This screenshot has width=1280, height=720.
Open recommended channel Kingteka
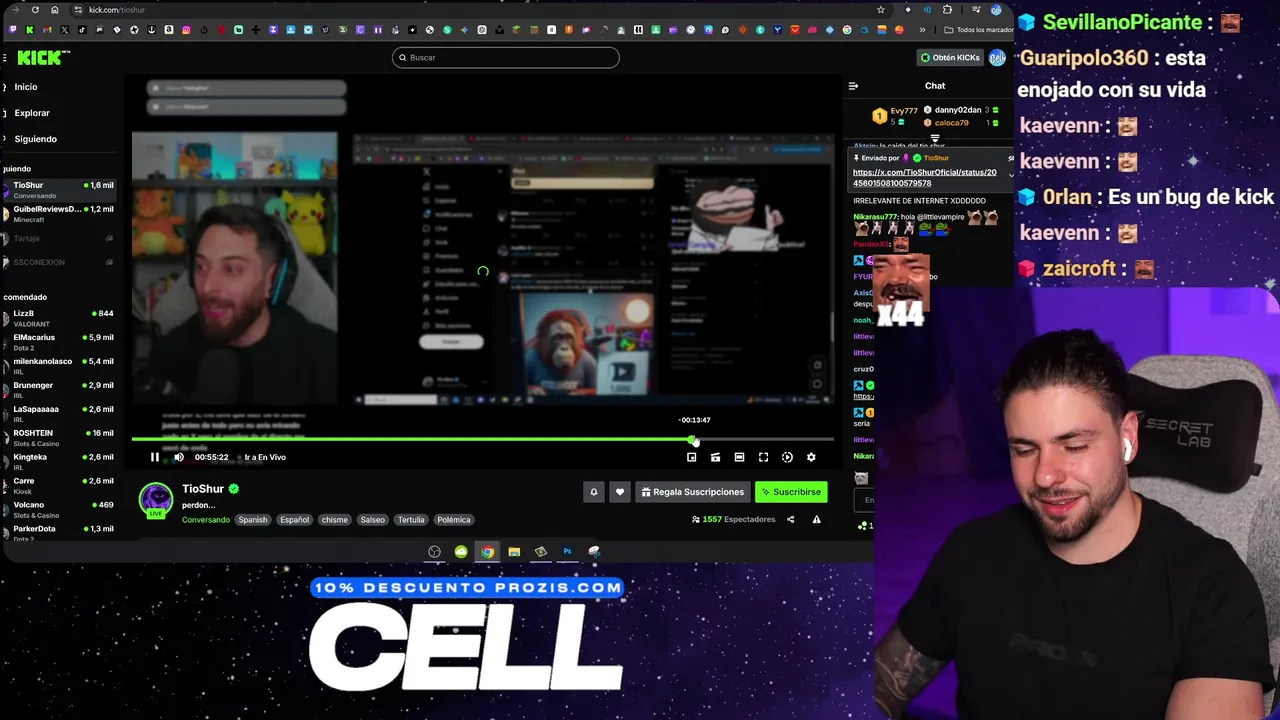click(60, 462)
